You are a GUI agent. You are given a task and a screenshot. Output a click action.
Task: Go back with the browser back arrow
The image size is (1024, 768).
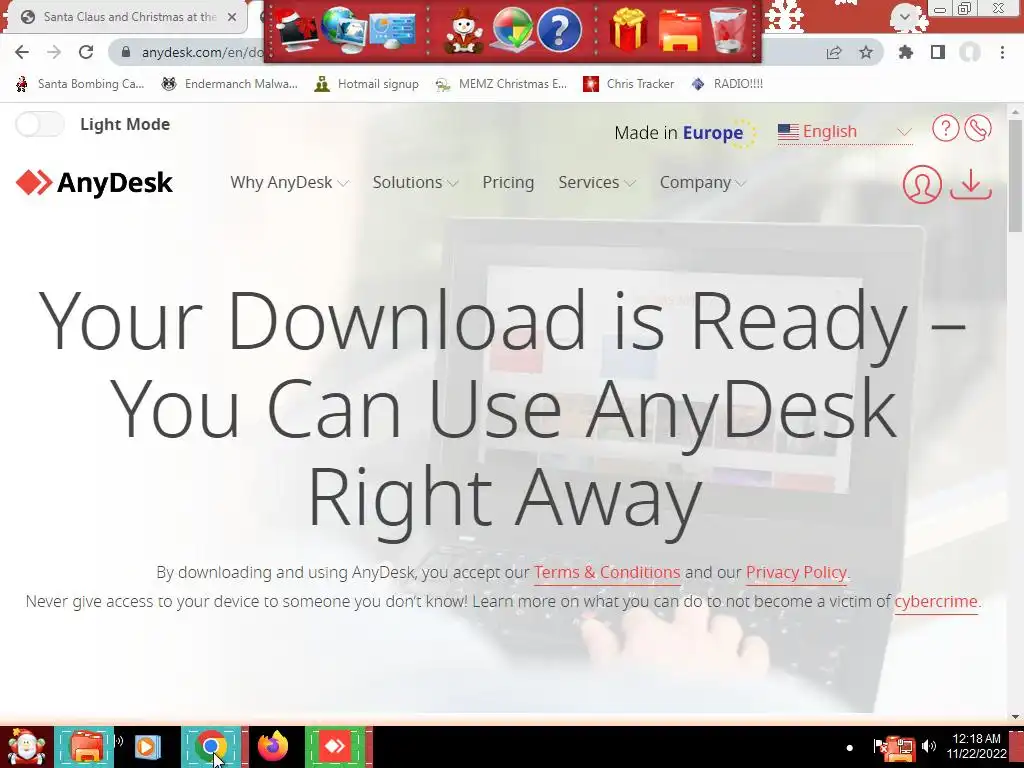pos(22,52)
